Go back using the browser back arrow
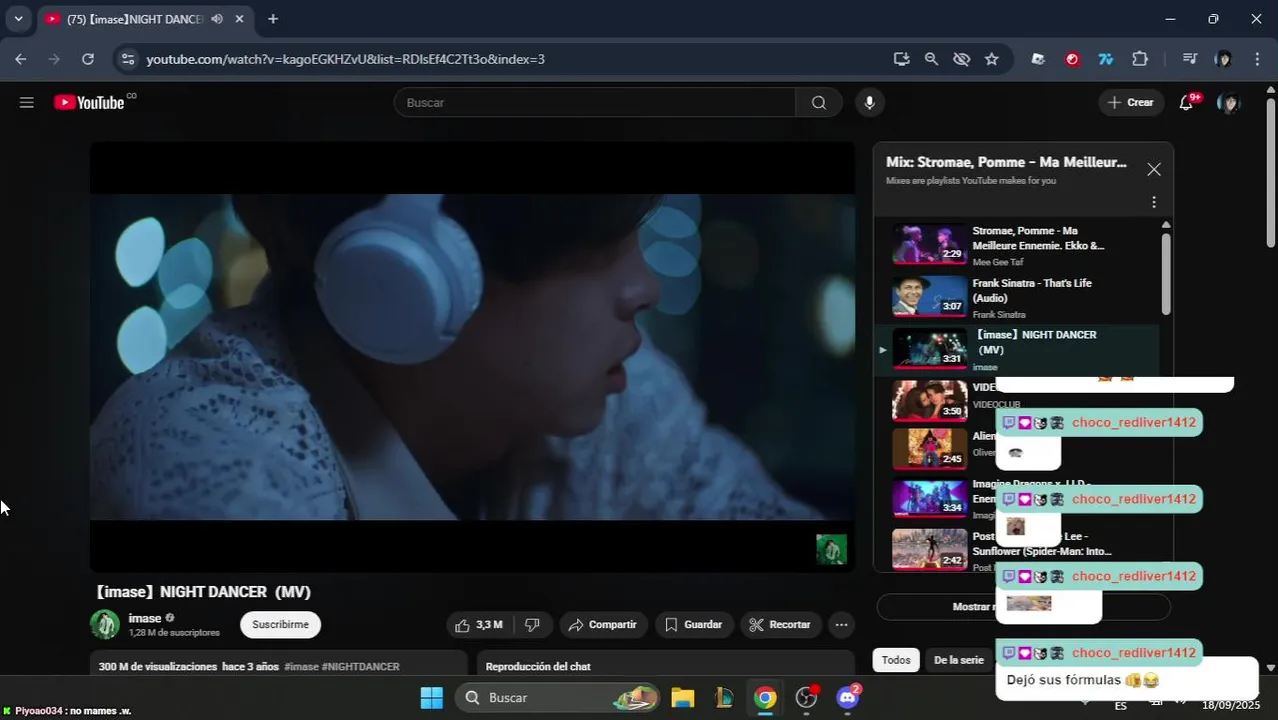This screenshot has height=720, width=1278. (x=20, y=59)
